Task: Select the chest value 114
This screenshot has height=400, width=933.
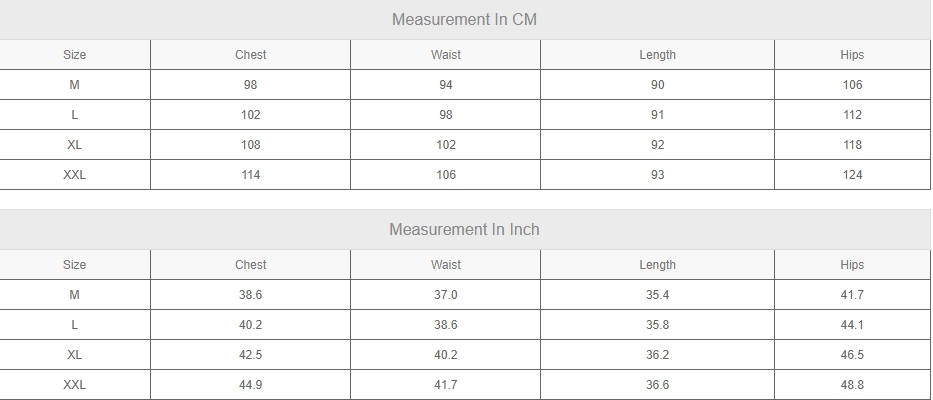Action: point(251,175)
